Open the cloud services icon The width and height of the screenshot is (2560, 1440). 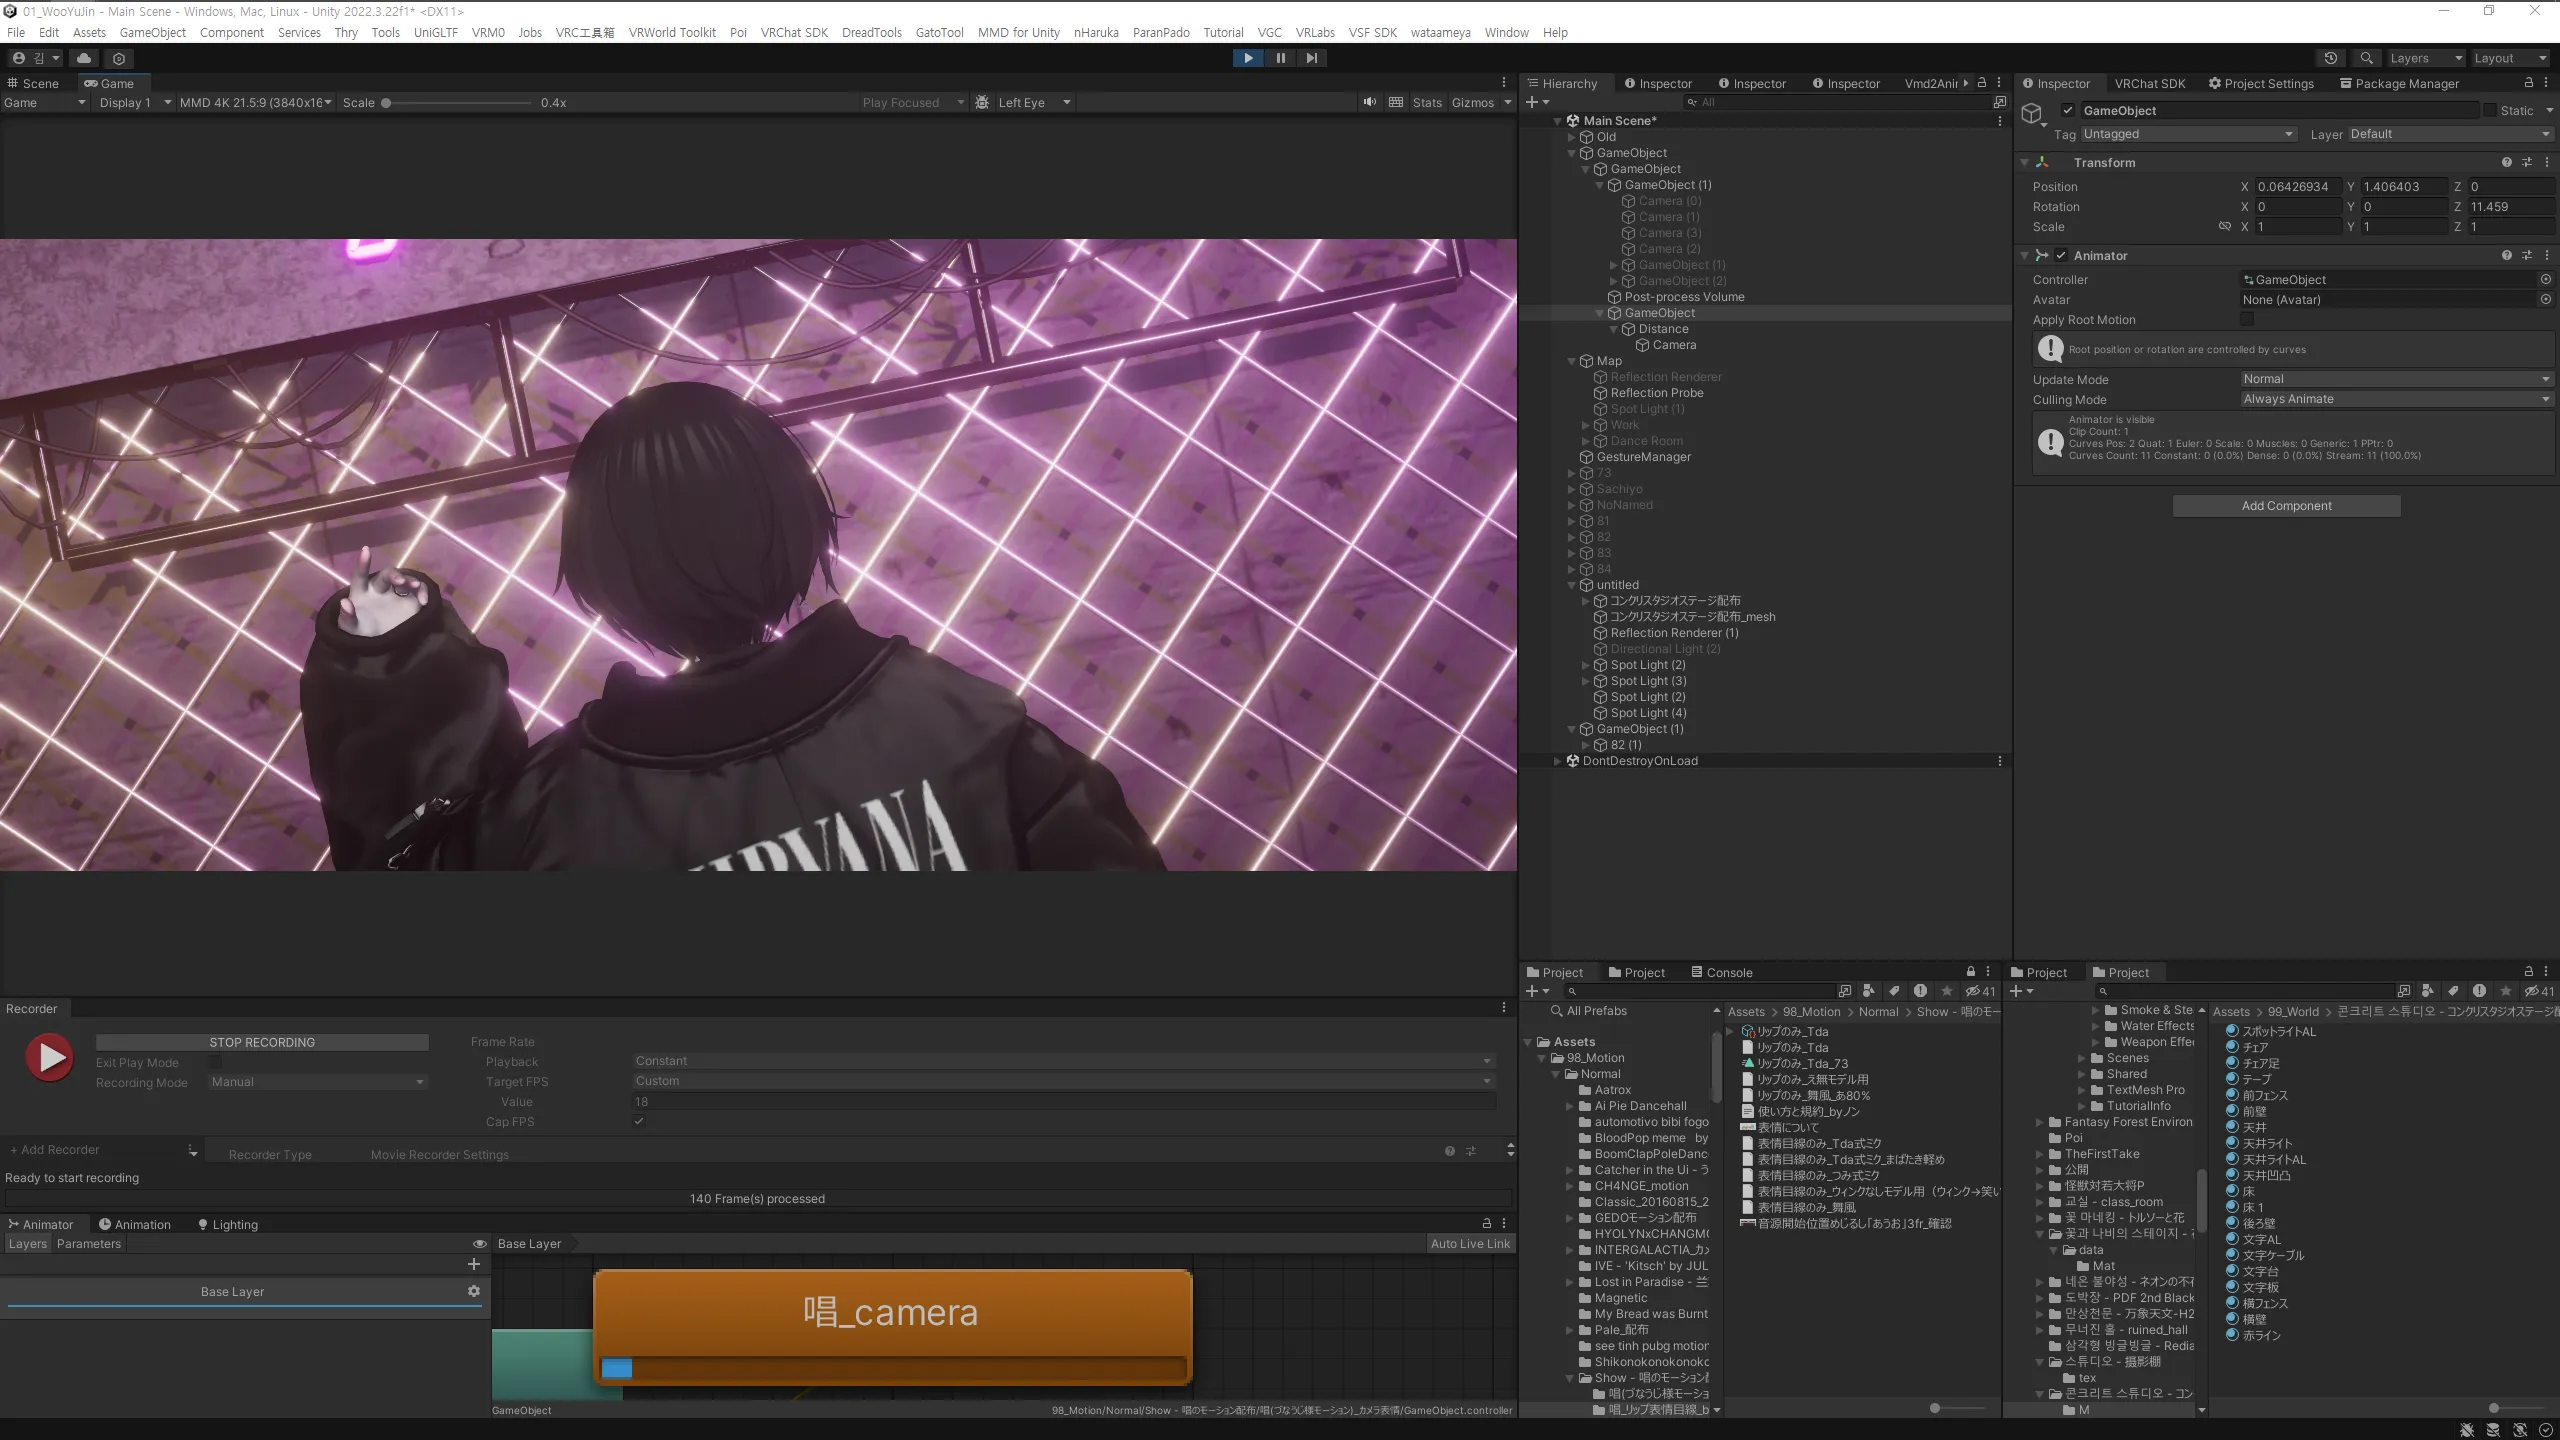[84, 58]
